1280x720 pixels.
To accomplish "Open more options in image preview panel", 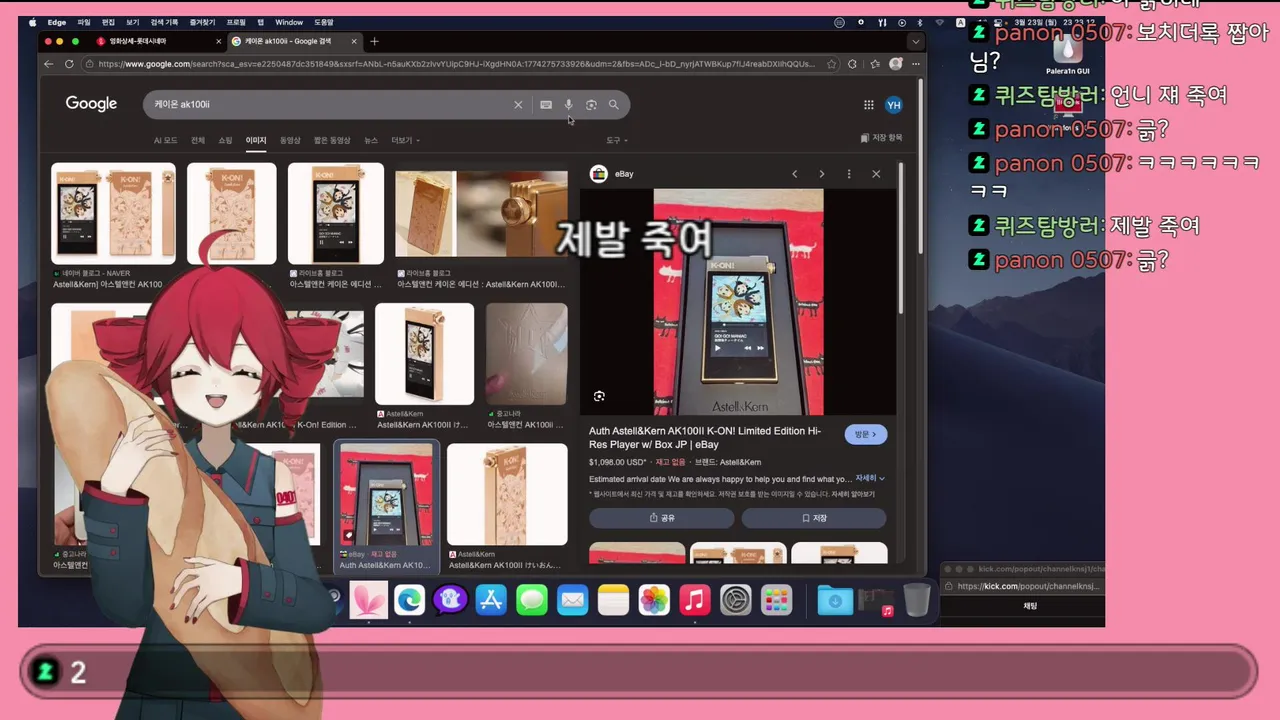I will point(849,174).
